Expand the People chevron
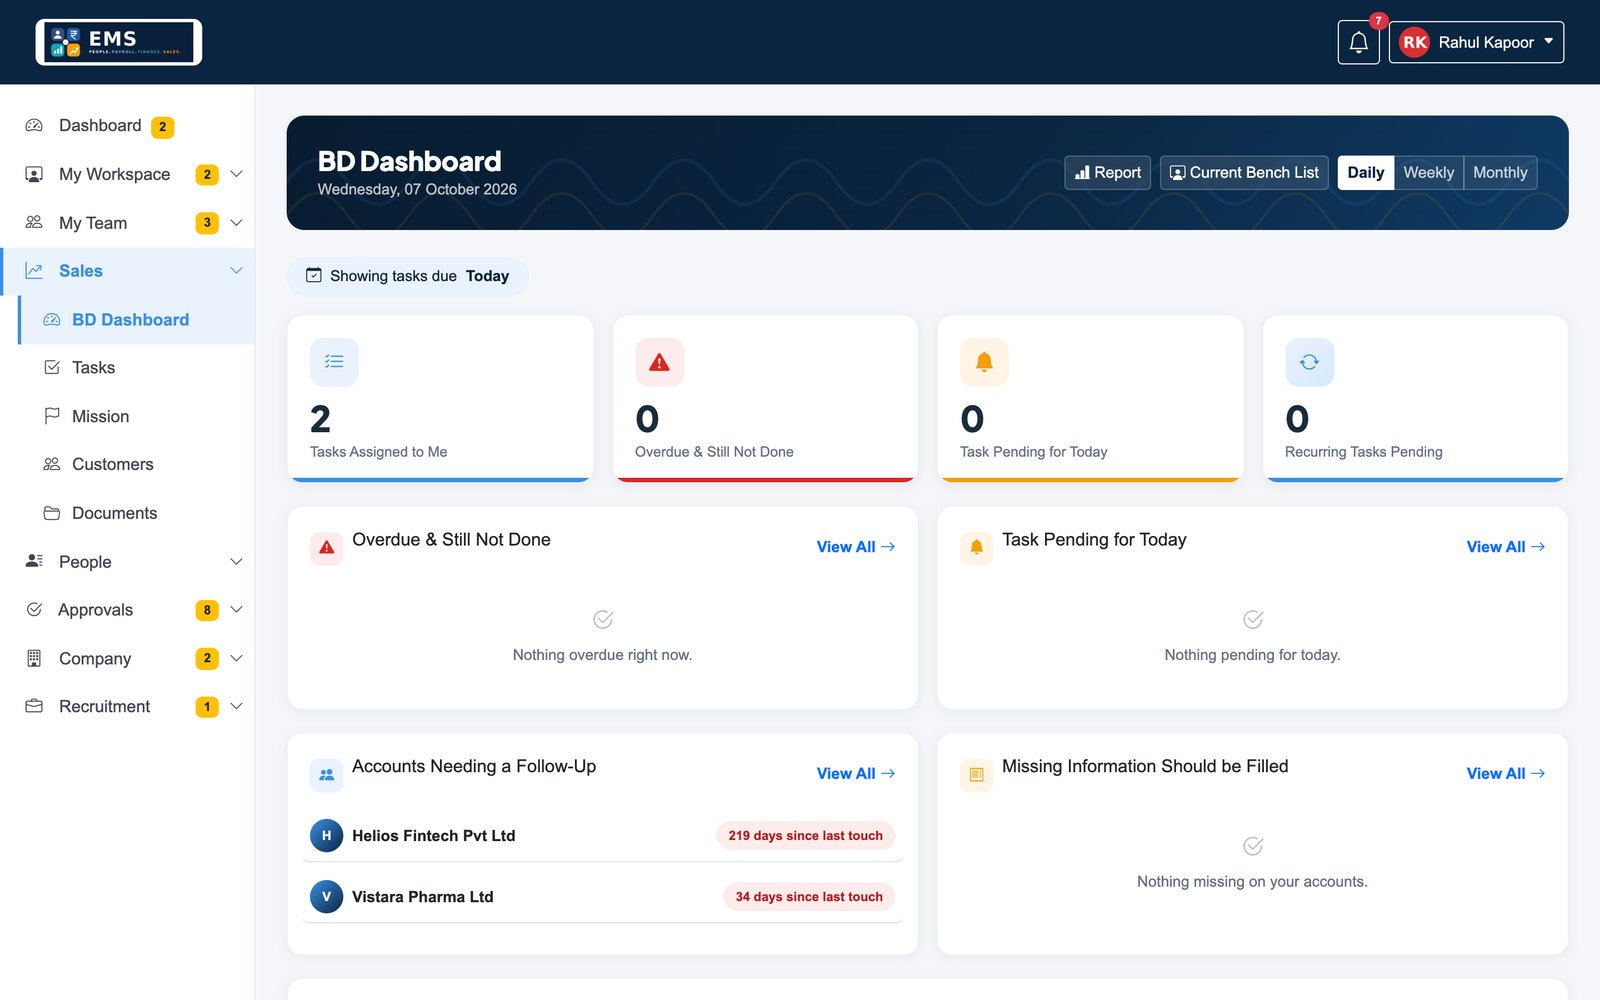The image size is (1600, 1000). 236,561
